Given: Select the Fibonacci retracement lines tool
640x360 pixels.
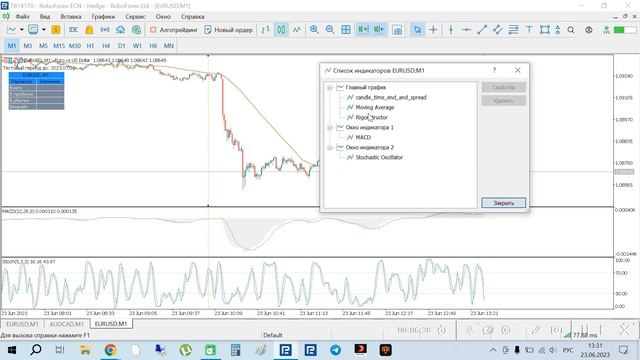Looking at the screenshot, I should [513, 30].
